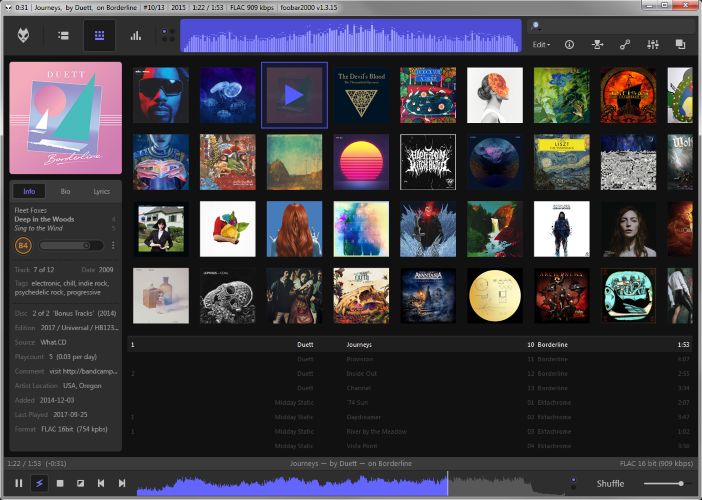
Task: Skip to the next track
Action: [x=122, y=484]
